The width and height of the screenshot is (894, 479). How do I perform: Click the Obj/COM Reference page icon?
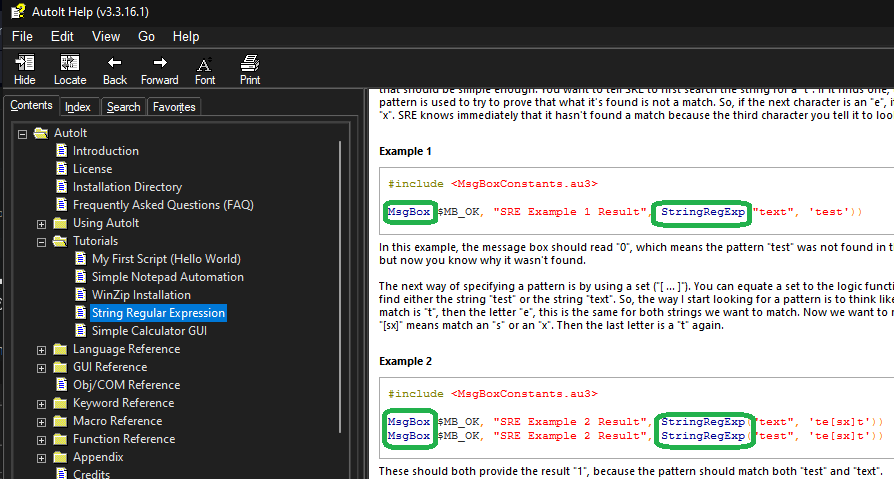[x=62, y=385]
